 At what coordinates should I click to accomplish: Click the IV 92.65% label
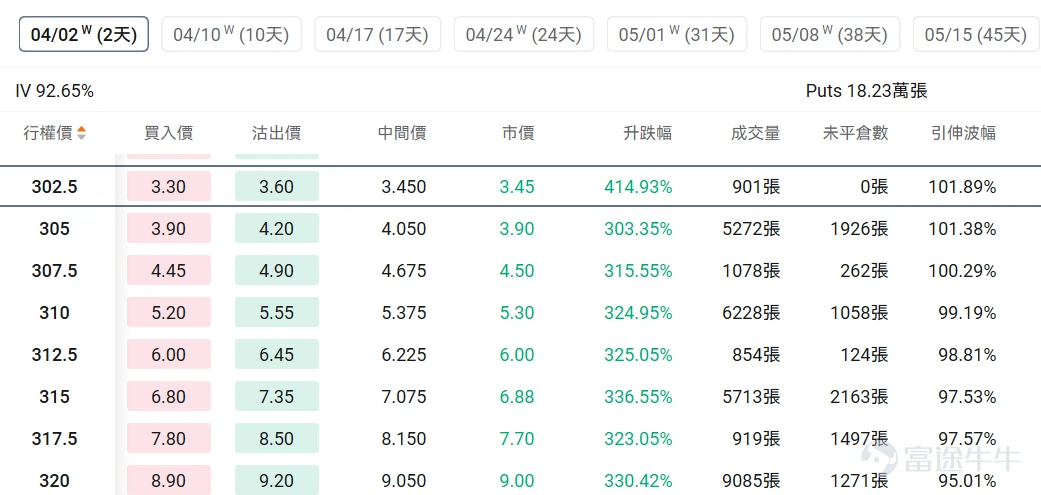click(x=54, y=92)
